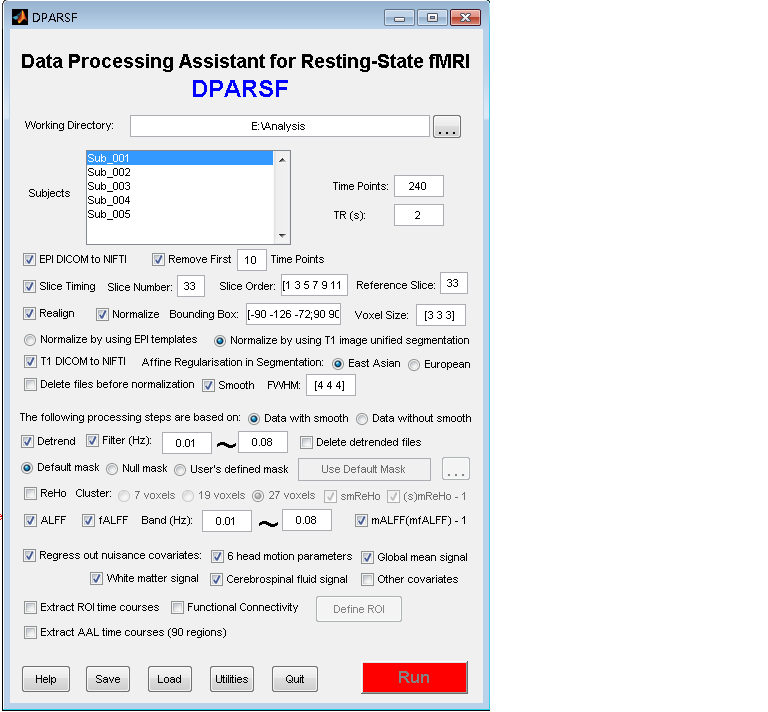Enable Extract ROI time courses
This screenshot has height=712, width=768.
click(30, 608)
